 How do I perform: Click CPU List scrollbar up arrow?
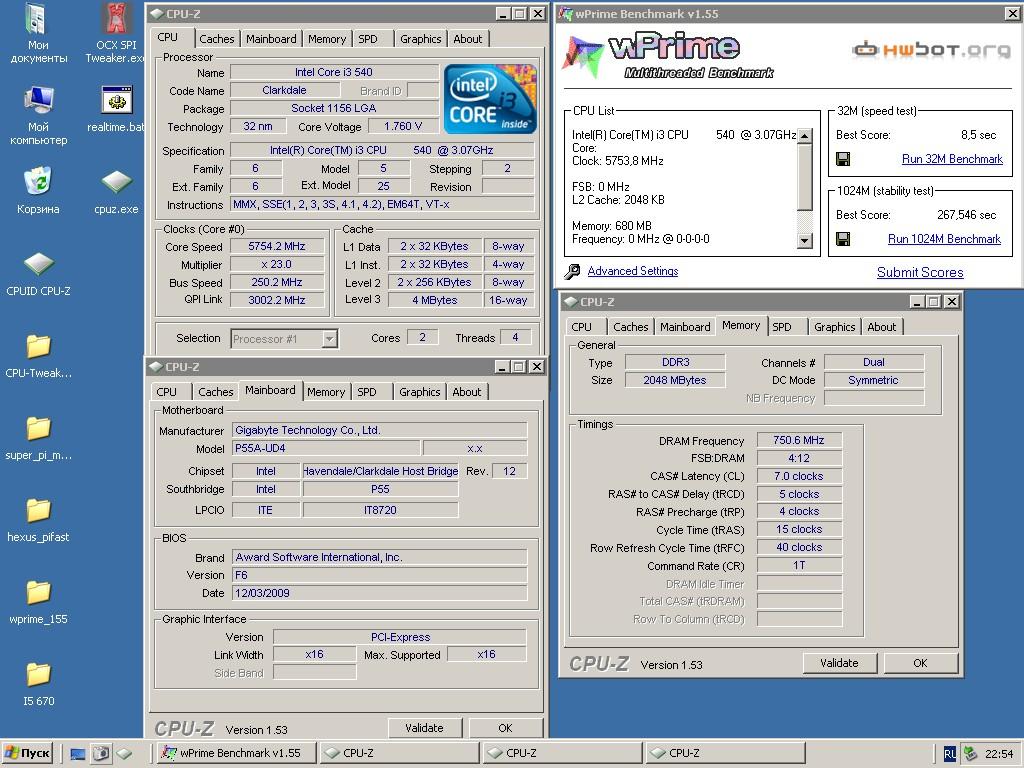click(805, 136)
